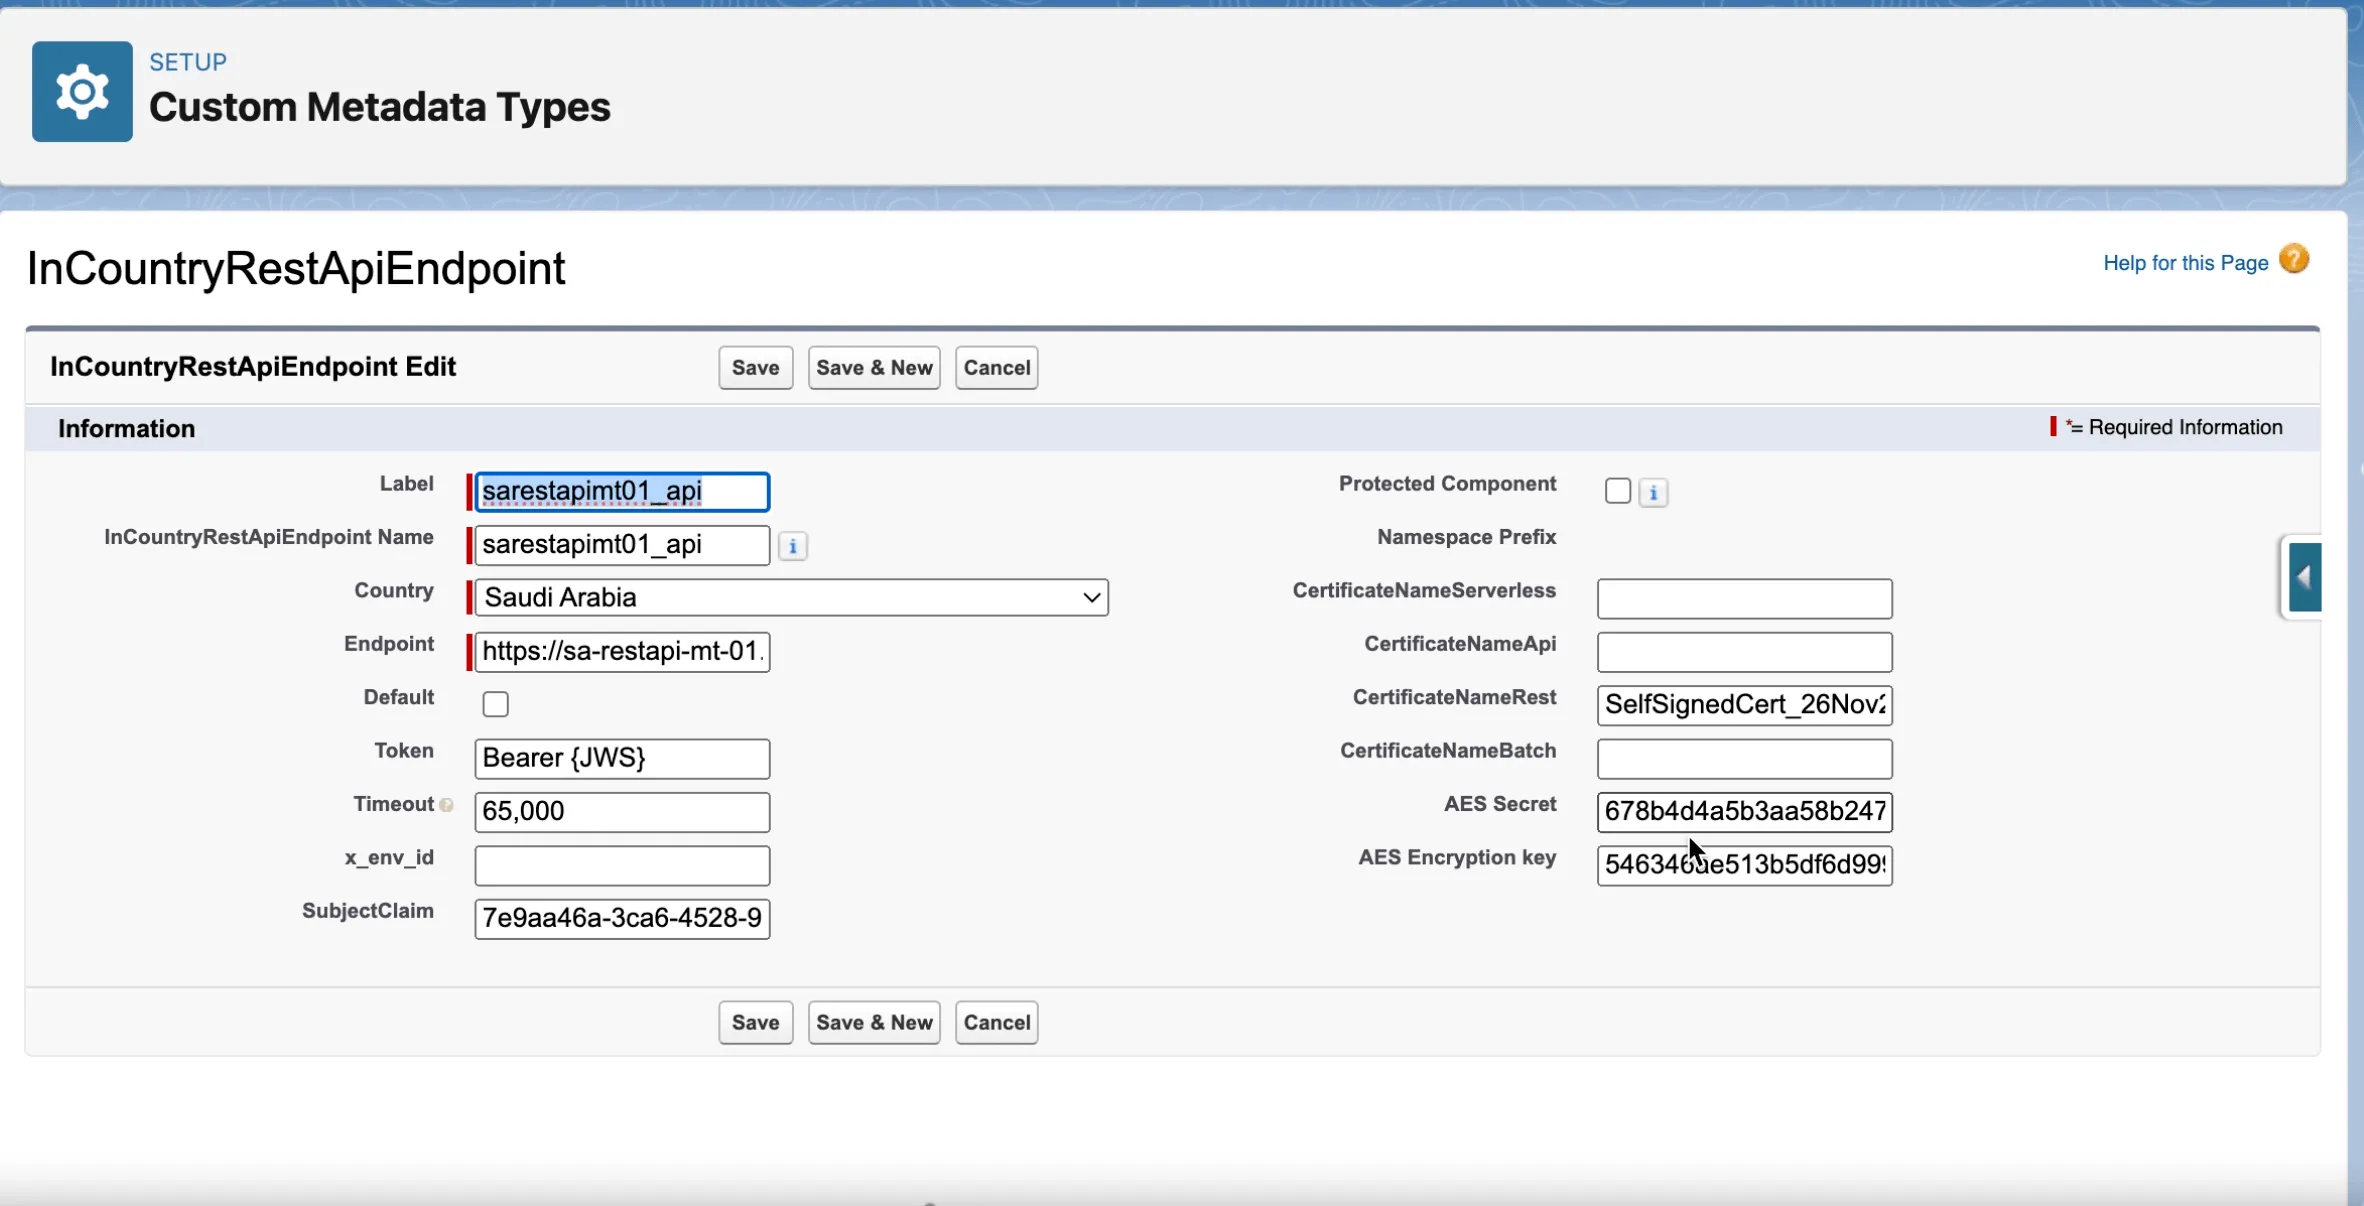Click the Timeout help hint icon

(x=446, y=805)
